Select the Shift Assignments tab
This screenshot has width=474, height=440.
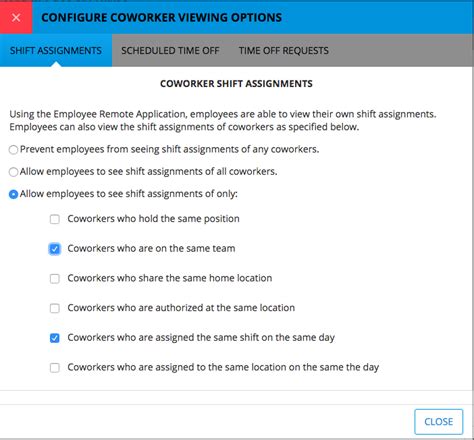click(x=56, y=51)
